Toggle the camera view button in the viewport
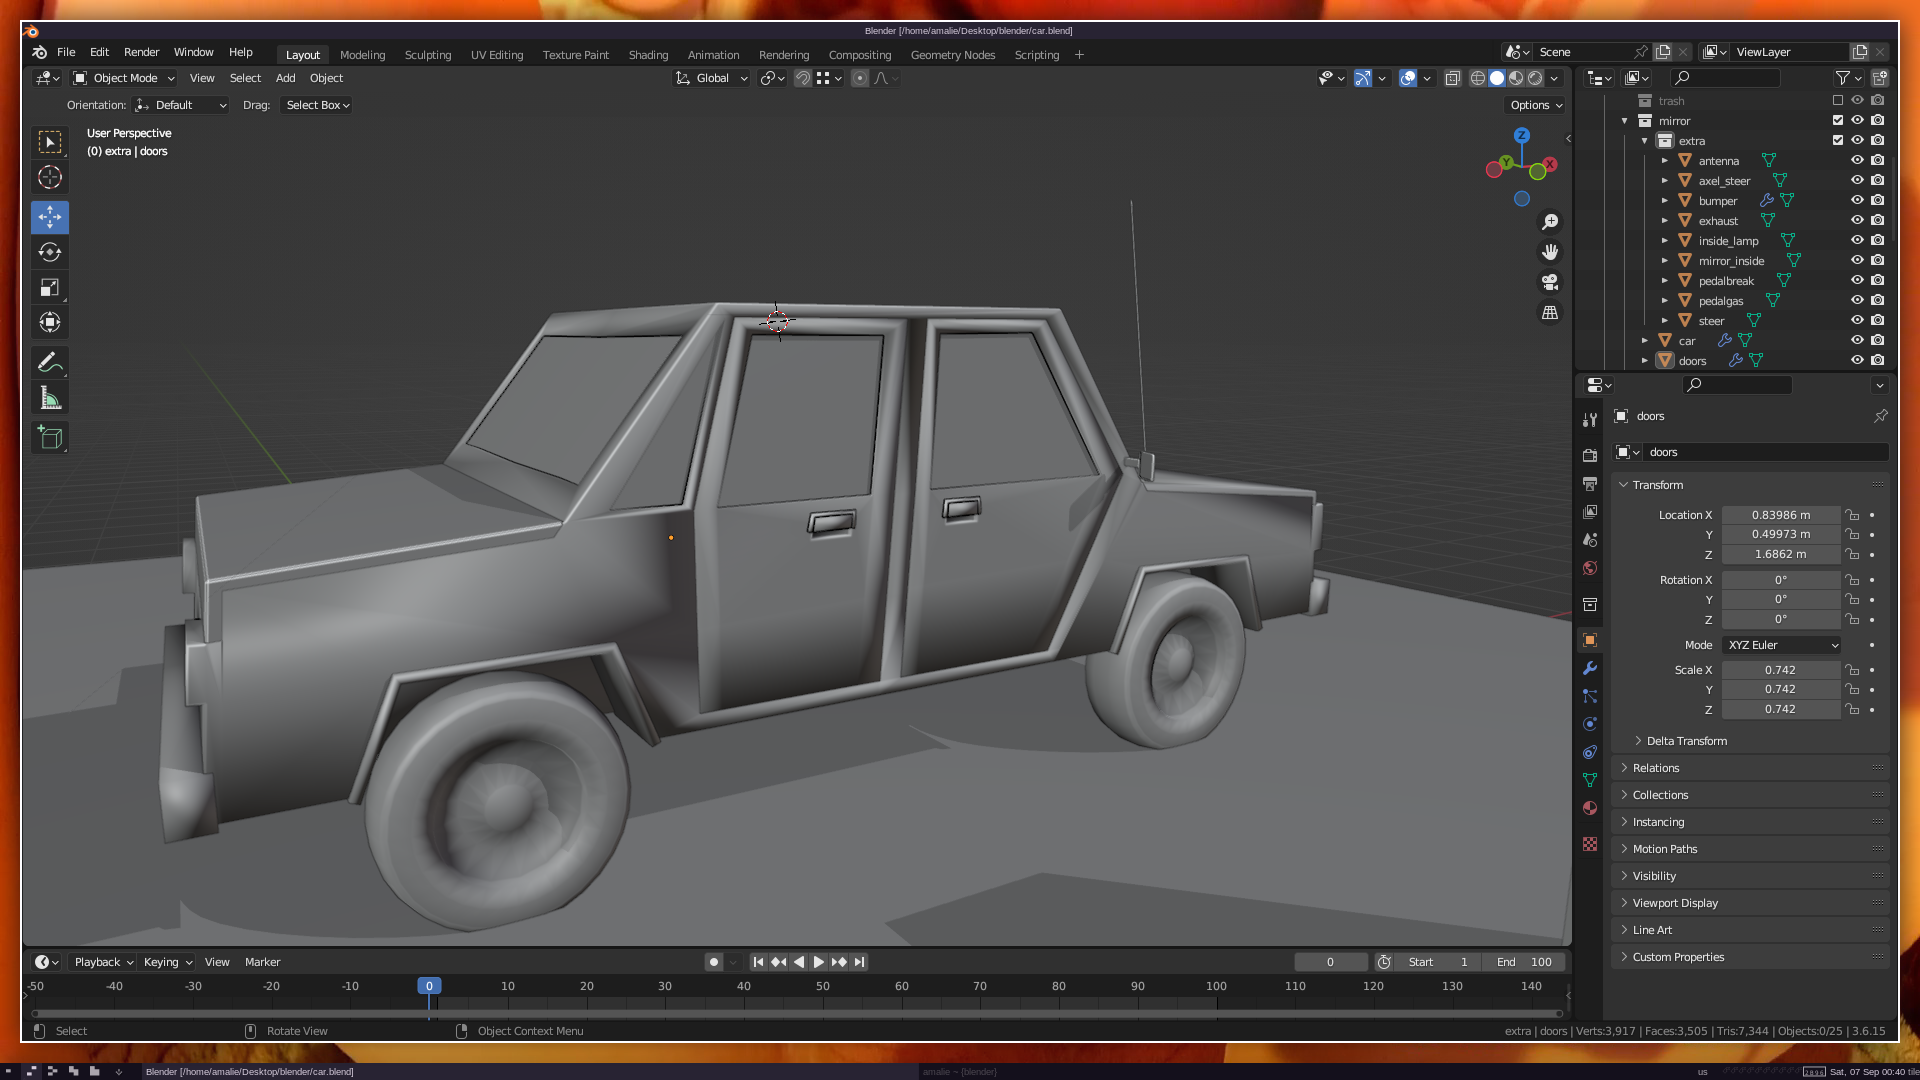1920x1080 pixels. click(x=1550, y=282)
